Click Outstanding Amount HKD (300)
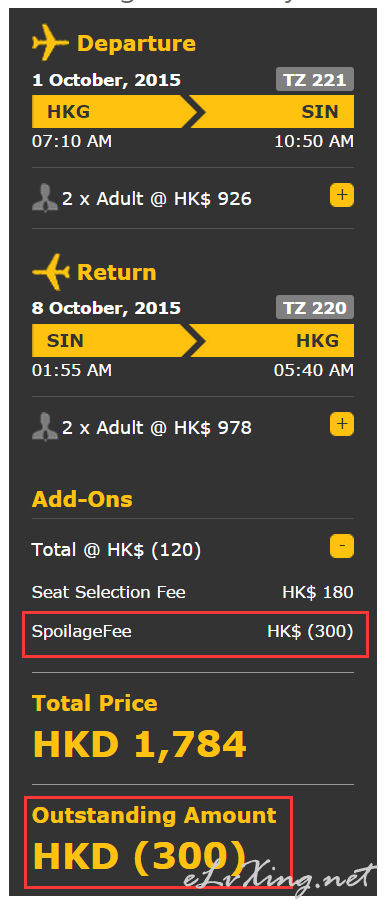The height and width of the screenshot is (911, 388). (155, 842)
